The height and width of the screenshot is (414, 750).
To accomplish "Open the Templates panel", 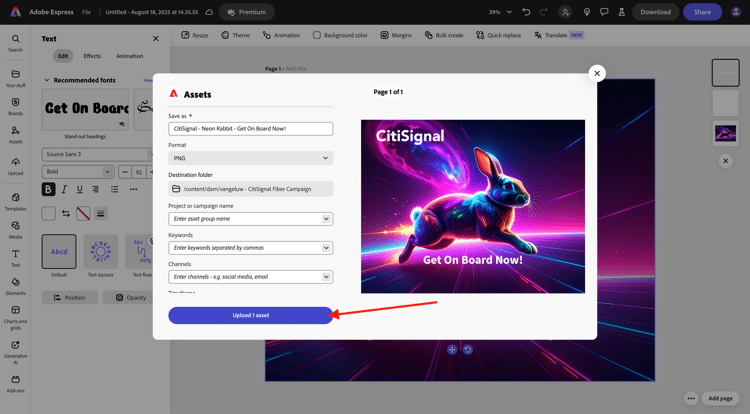I will click(15, 201).
